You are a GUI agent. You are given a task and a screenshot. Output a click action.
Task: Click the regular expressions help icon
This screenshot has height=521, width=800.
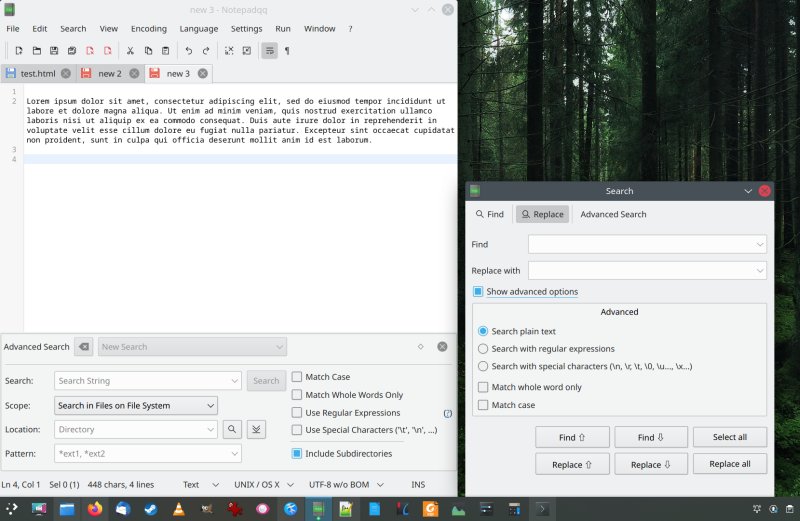point(447,413)
